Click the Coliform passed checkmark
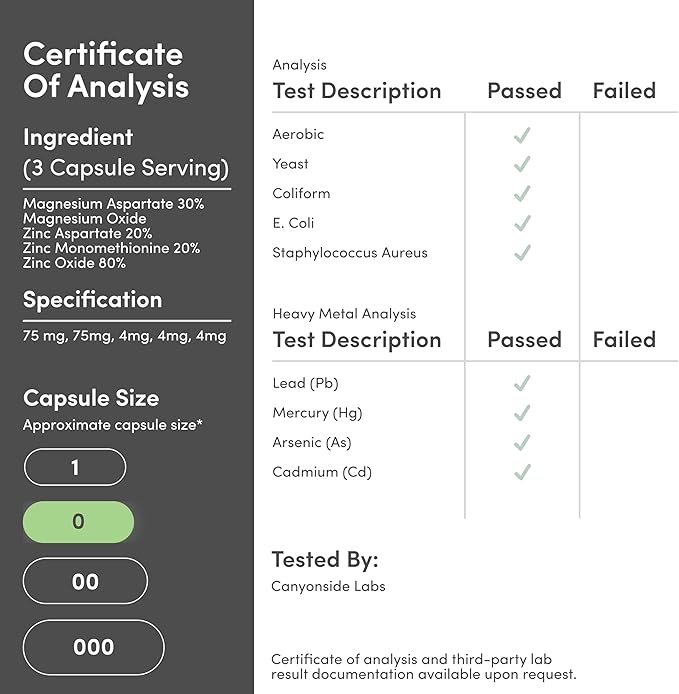The height and width of the screenshot is (694, 679). [522, 194]
